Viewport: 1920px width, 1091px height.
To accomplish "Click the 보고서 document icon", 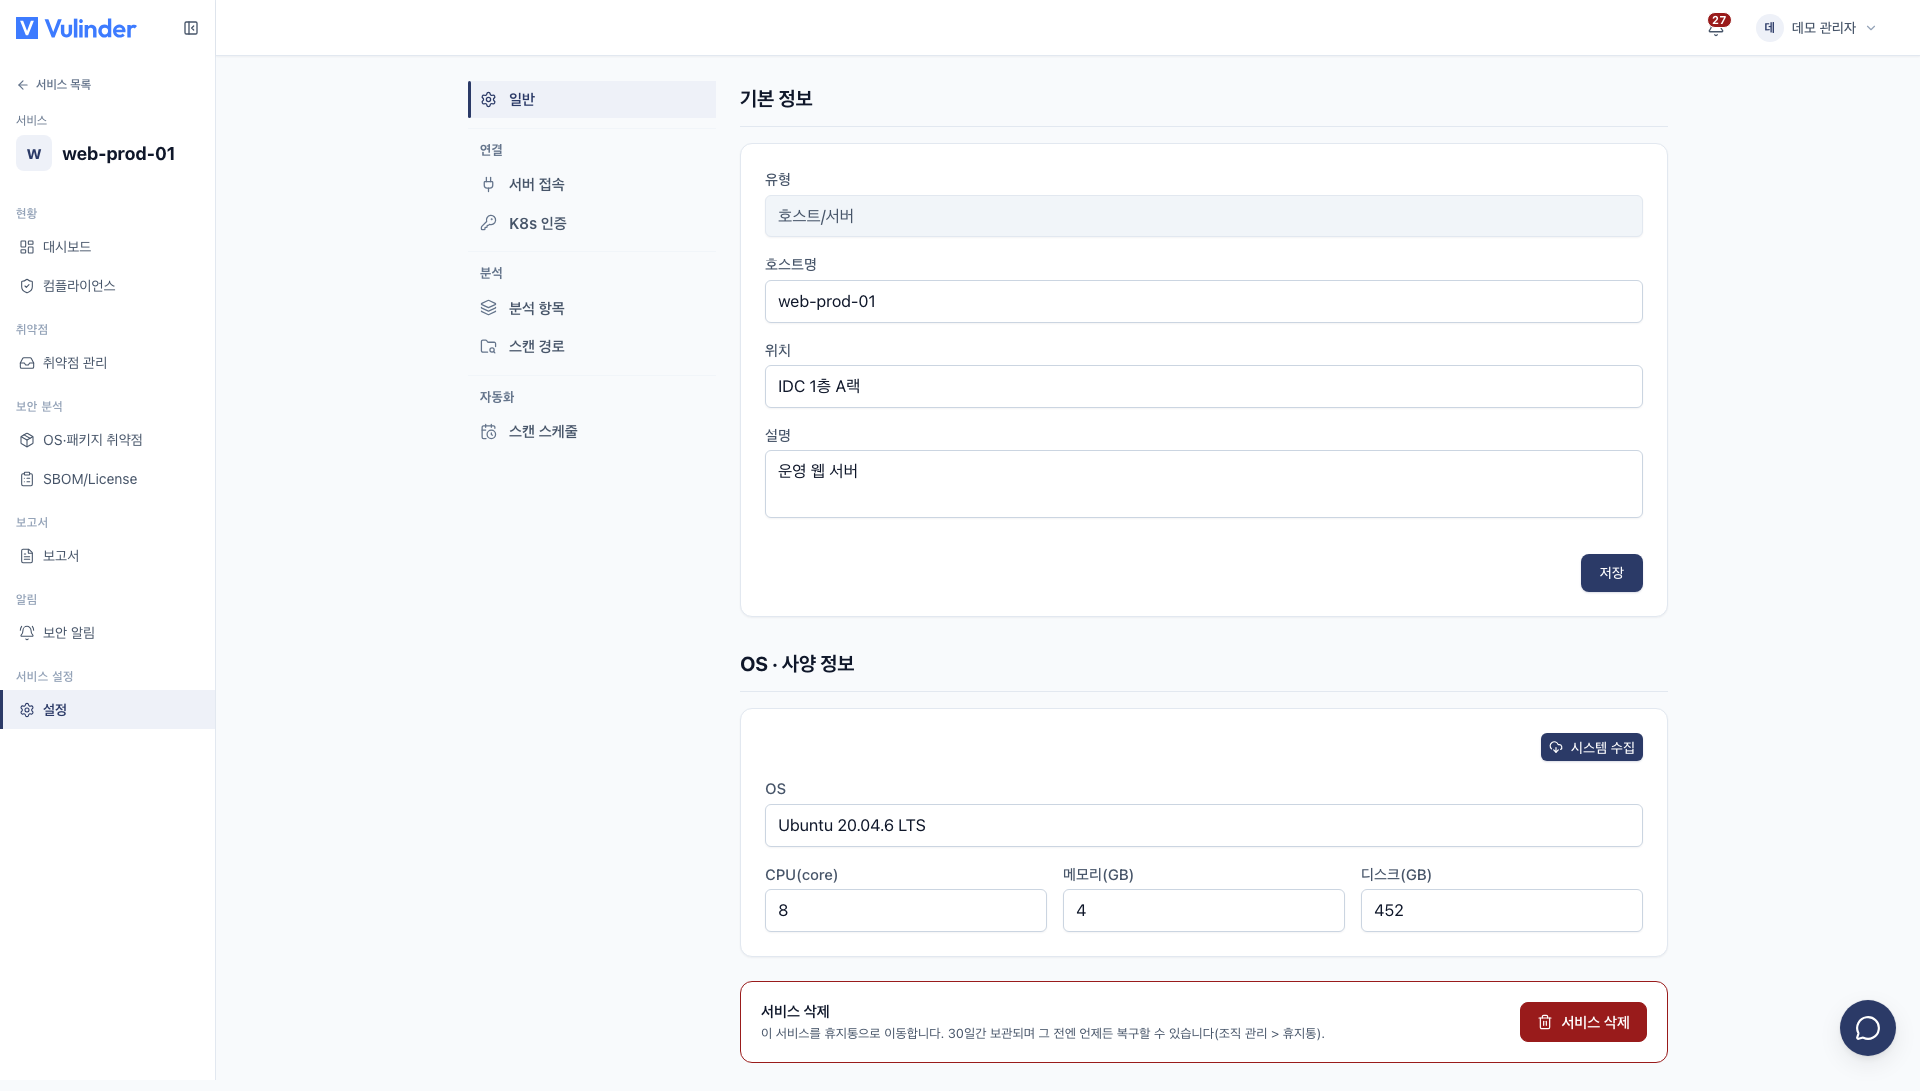I will [27, 556].
